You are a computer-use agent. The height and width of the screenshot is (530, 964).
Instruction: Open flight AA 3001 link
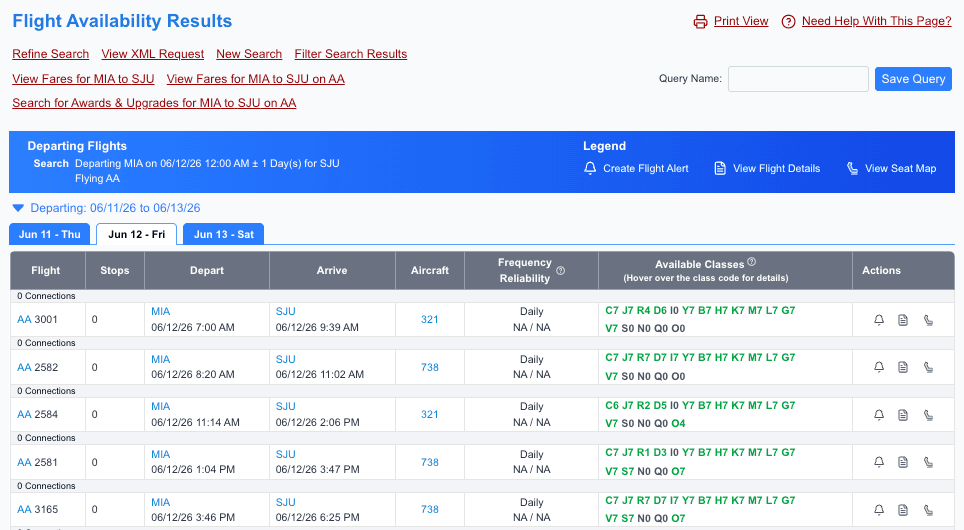click(24, 319)
